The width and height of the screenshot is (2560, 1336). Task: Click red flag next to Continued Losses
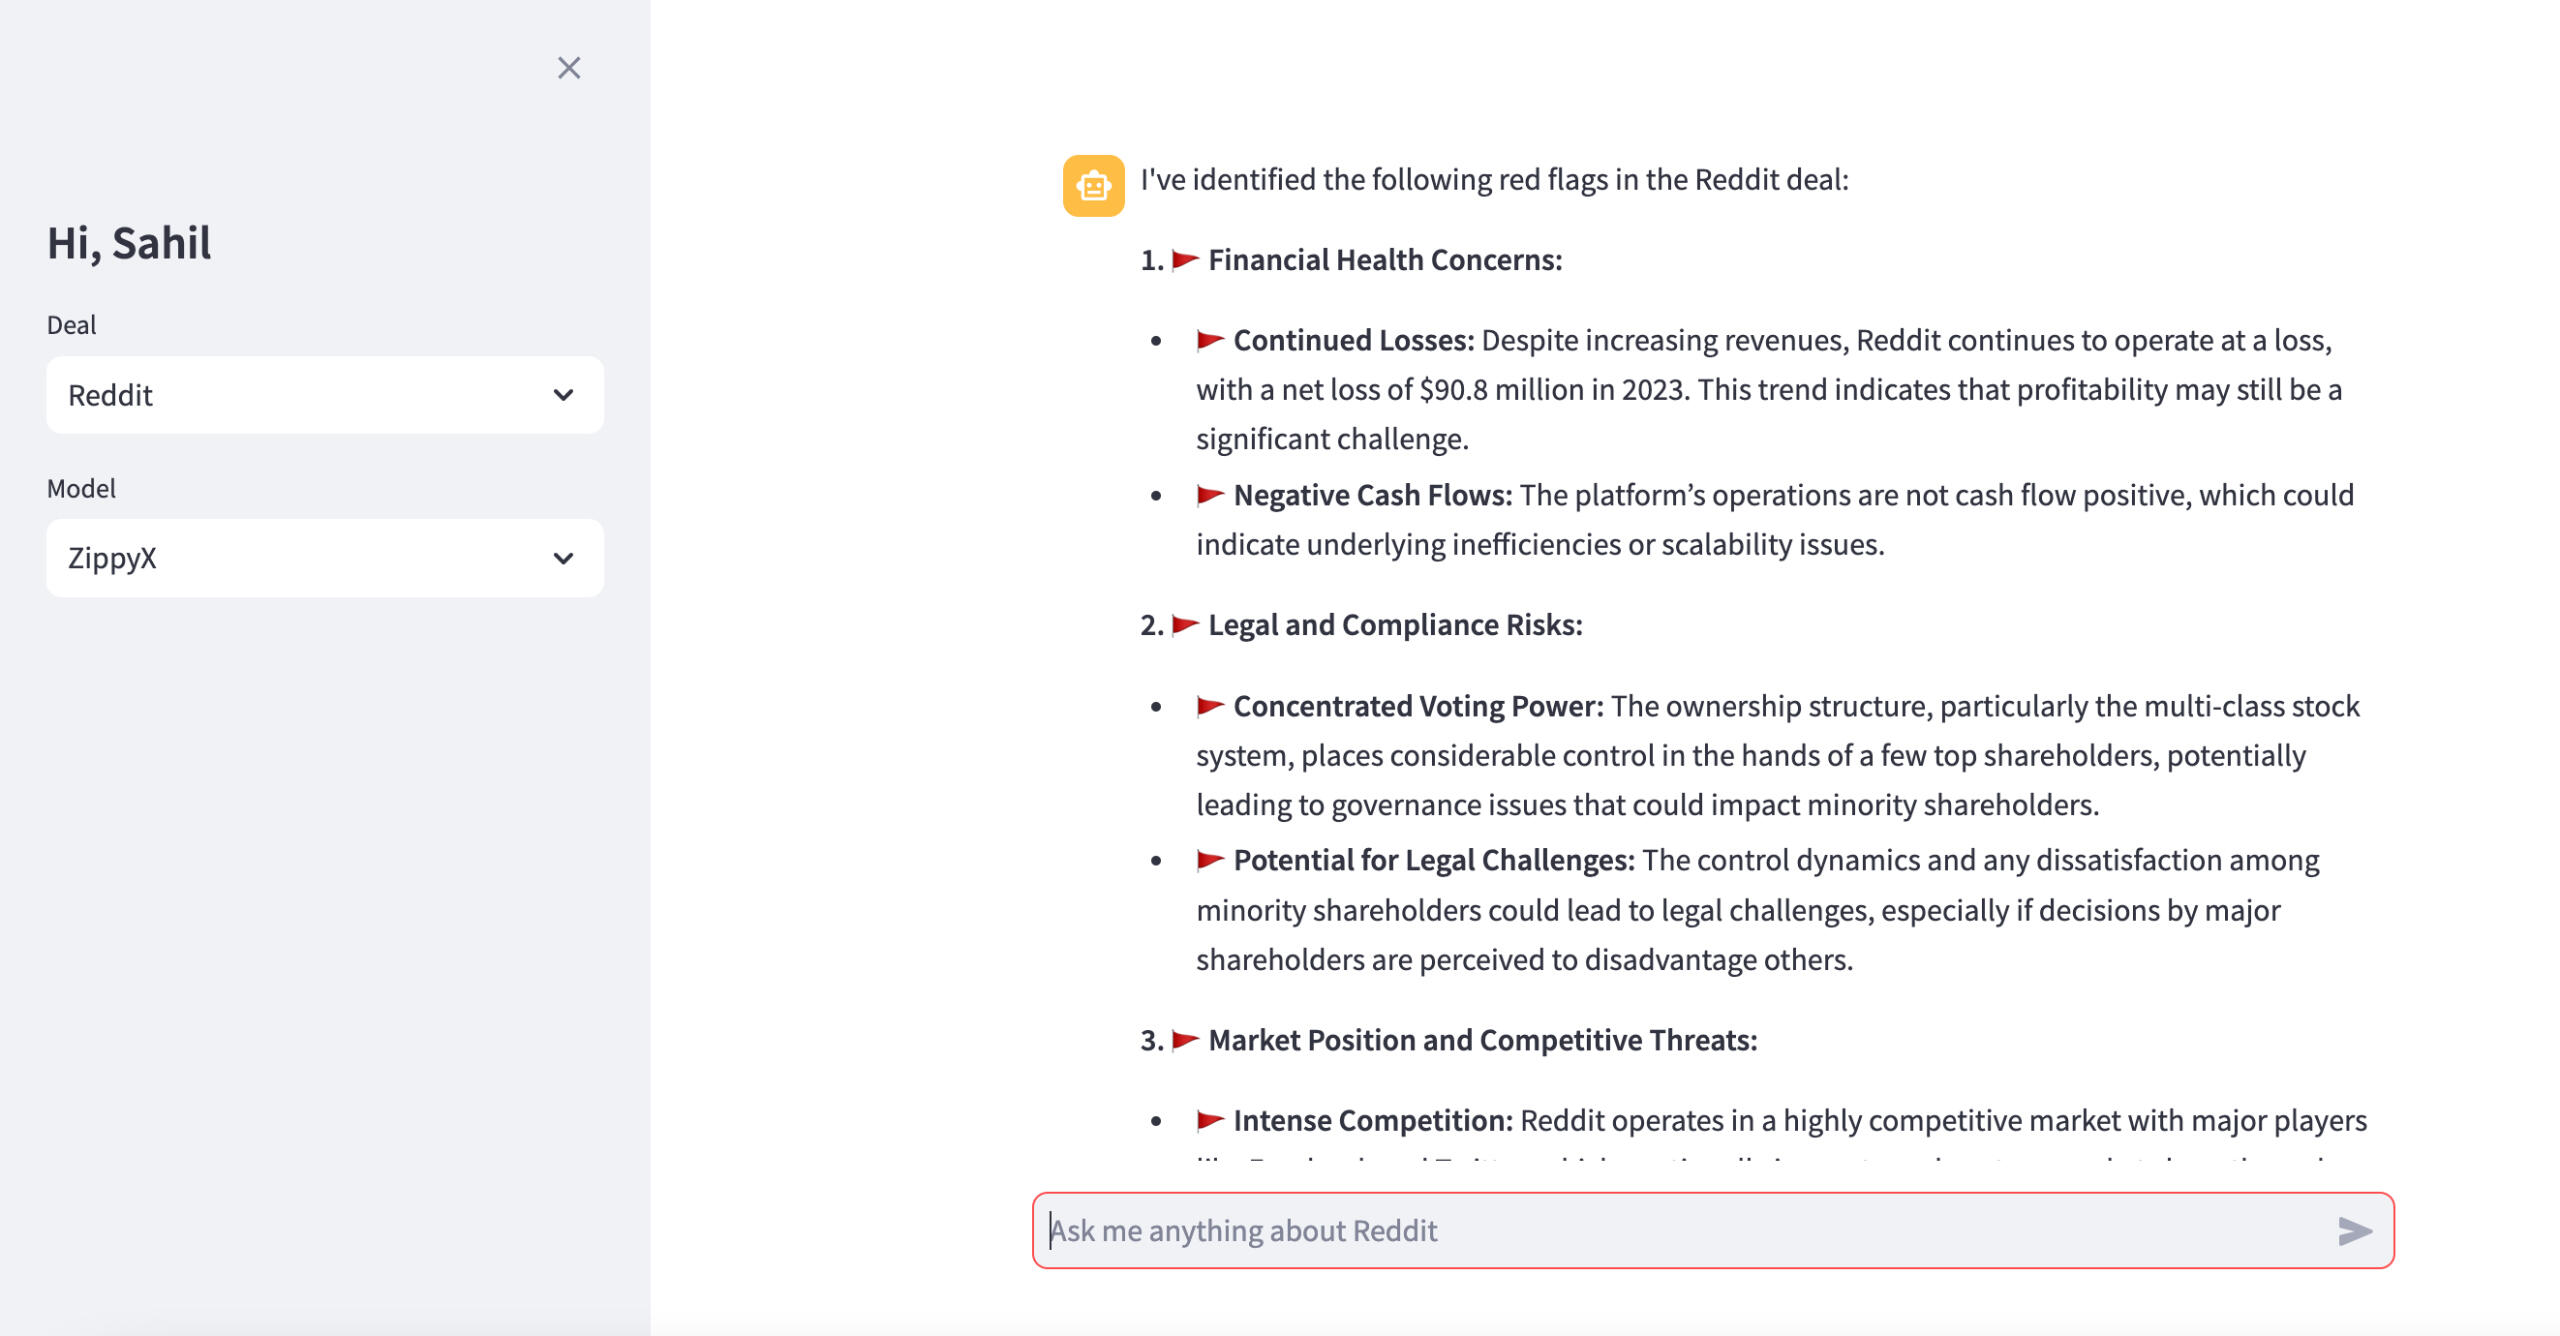pos(1210,341)
